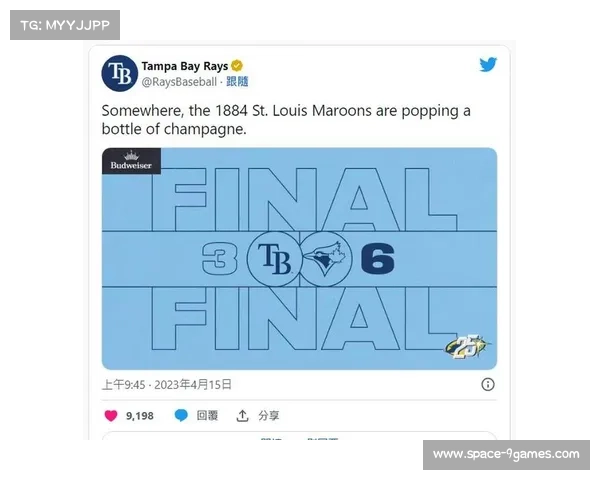Click the 回覆 reply label
This screenshot has height=480, width=600.
point(207,416)
